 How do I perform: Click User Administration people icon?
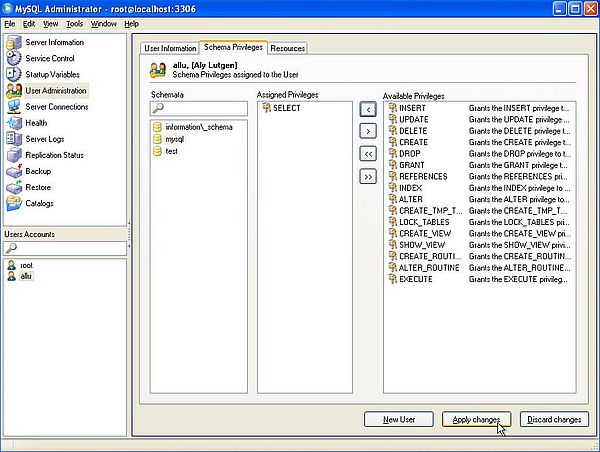[14, 91]
